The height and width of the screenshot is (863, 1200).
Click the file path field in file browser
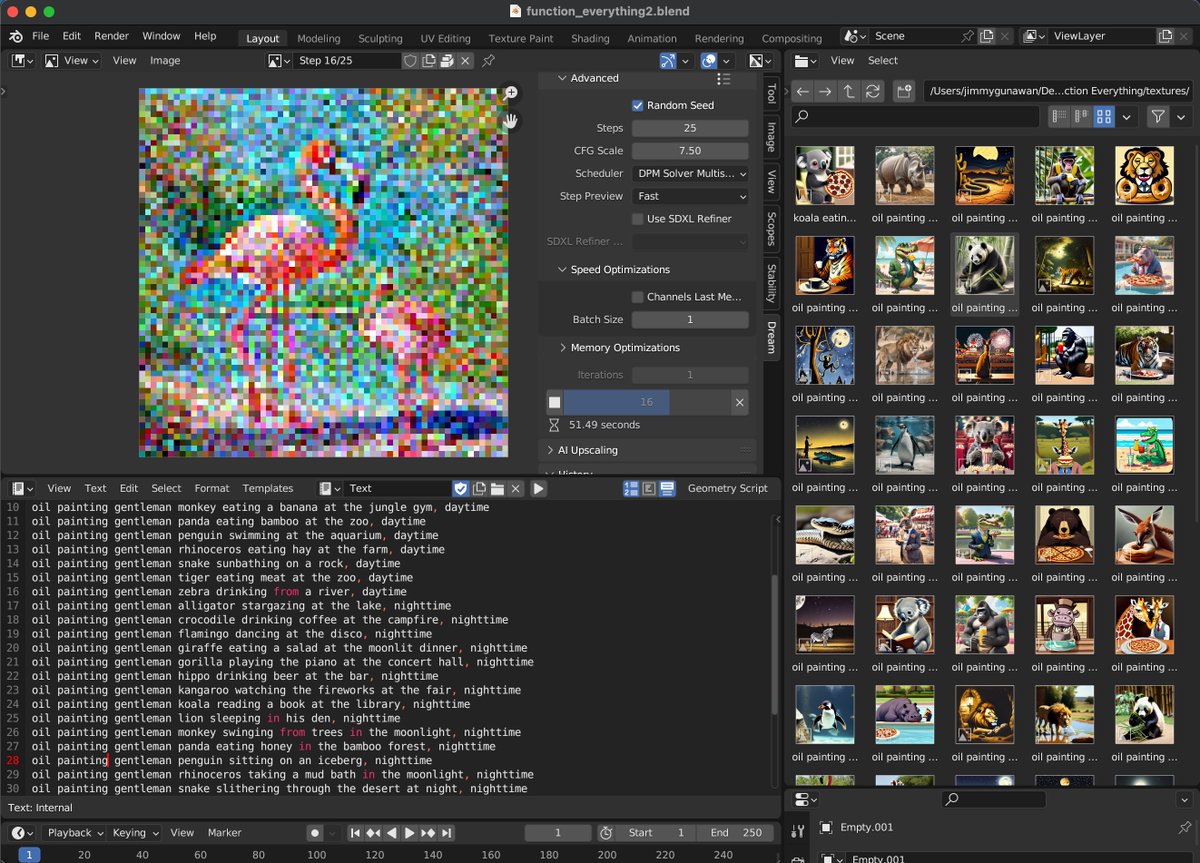[1057, 91]
